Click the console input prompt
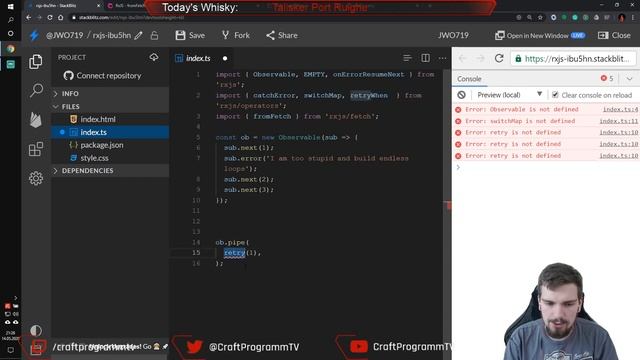Viewport: 640px width, 360px height. click(546, 167)
